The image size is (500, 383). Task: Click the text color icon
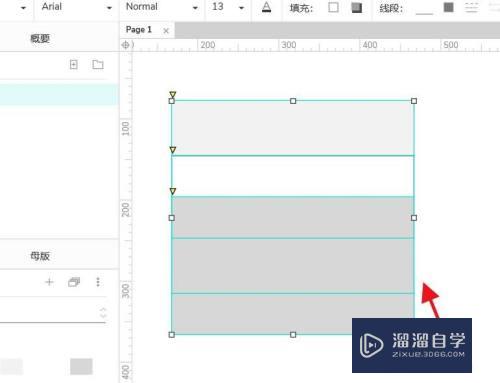coord(266,7)
